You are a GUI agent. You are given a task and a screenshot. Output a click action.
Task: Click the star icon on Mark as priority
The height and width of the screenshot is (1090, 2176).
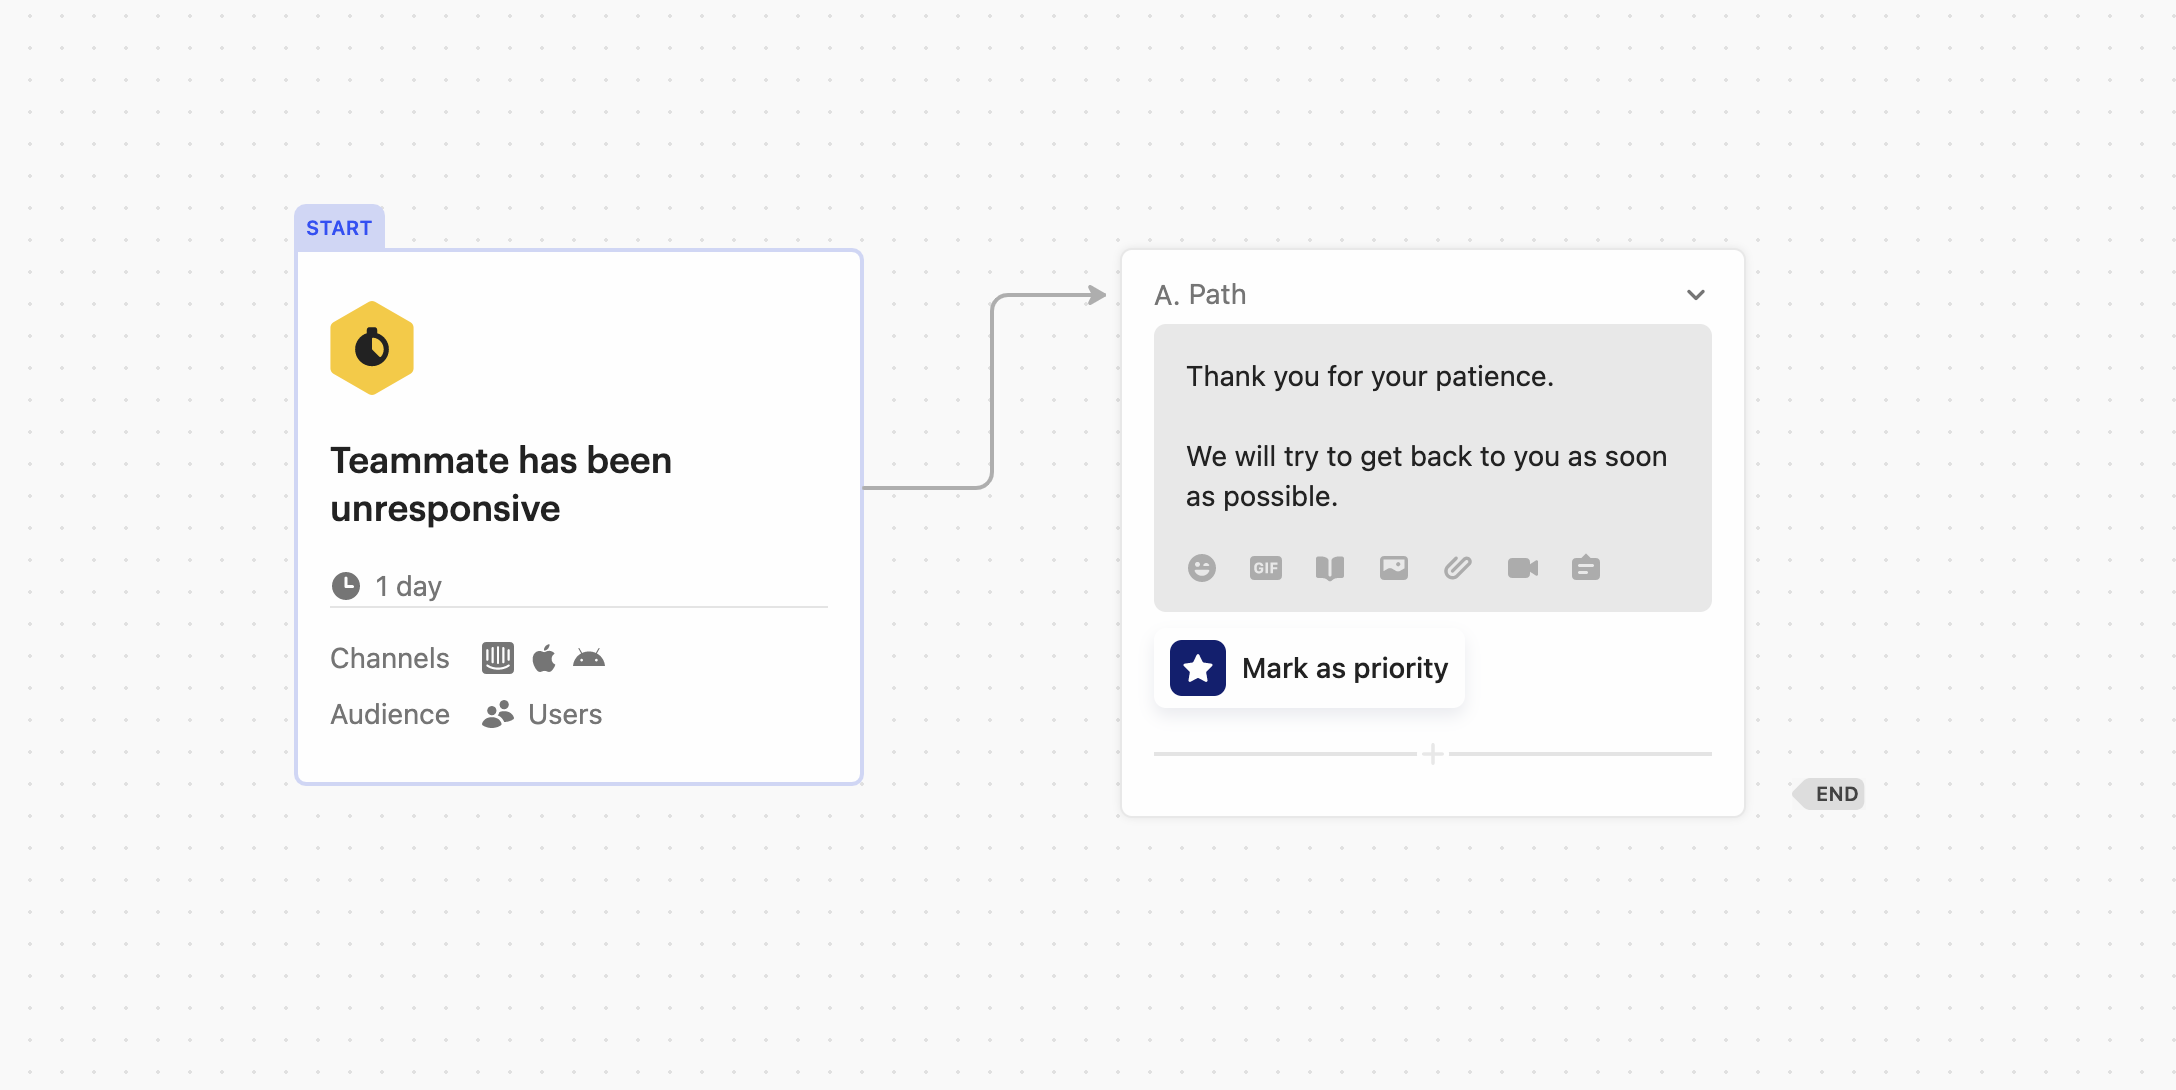[1196, 667]
